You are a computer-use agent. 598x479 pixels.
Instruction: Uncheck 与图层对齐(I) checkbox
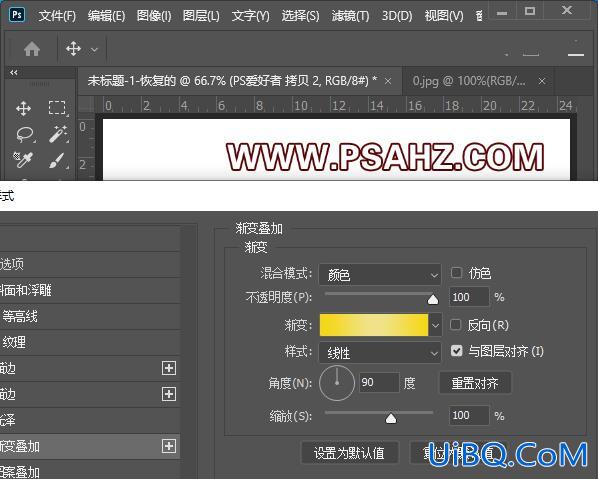457,351
